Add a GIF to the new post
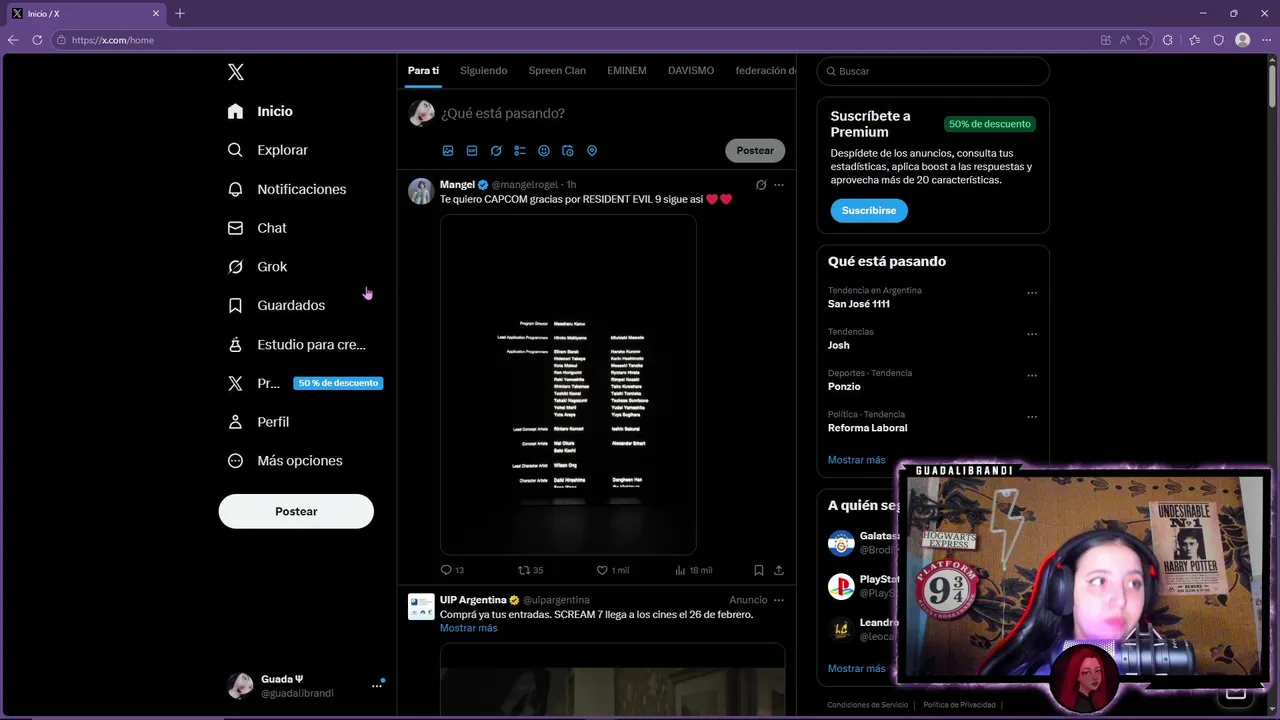 [x=472, y=151]
